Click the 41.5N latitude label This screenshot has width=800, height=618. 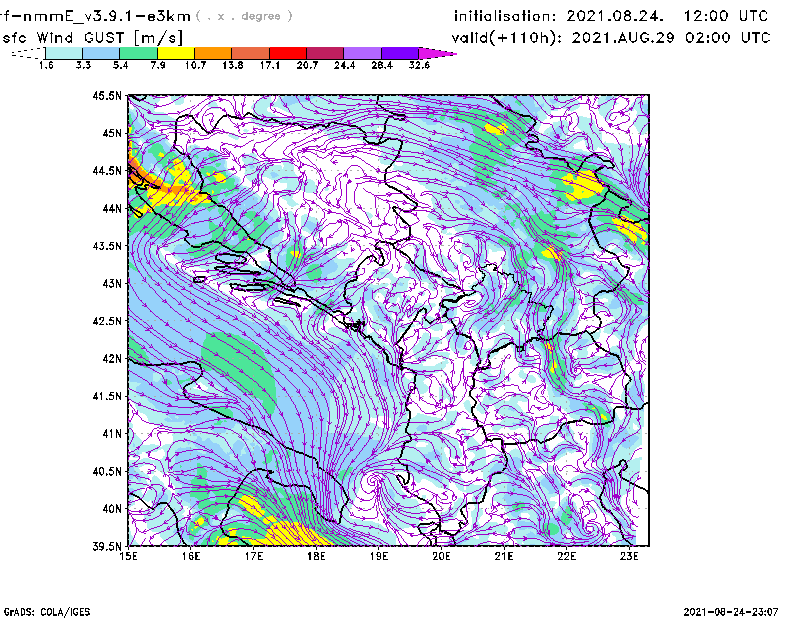pyautogui.click(x=107, y=396)
